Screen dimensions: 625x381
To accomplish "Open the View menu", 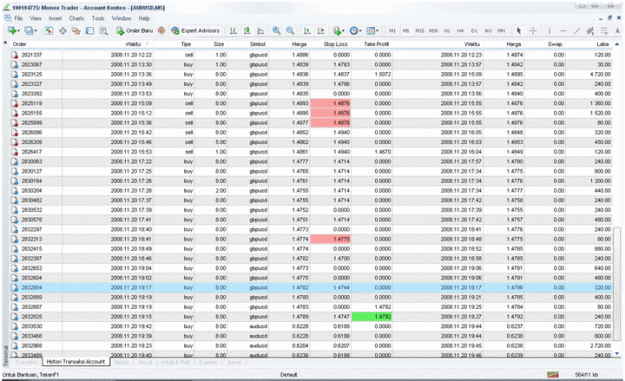I will click(x=35, y=18).
